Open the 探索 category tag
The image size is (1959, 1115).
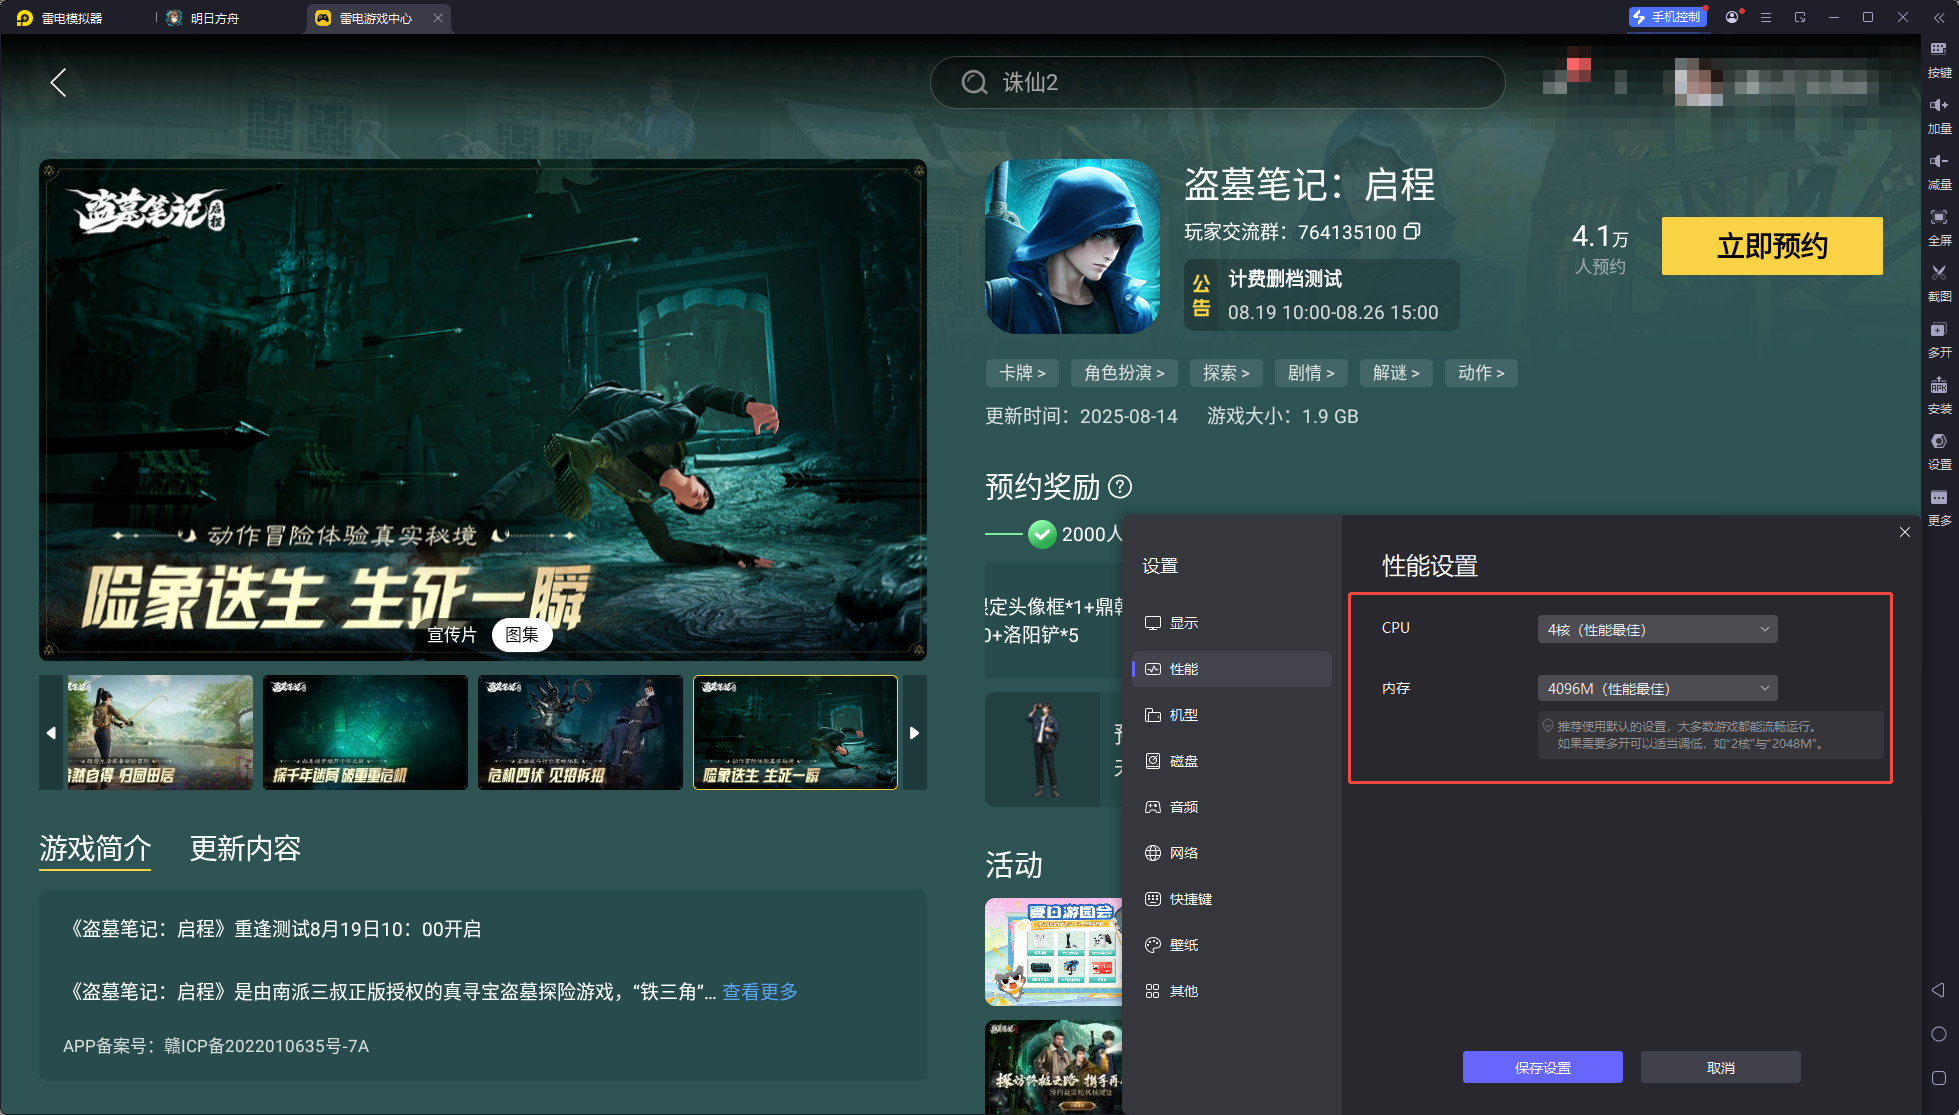coord(1226,373)
